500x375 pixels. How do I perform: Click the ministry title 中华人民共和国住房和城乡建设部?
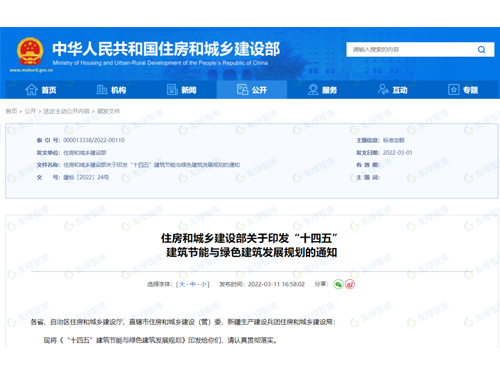166,49
